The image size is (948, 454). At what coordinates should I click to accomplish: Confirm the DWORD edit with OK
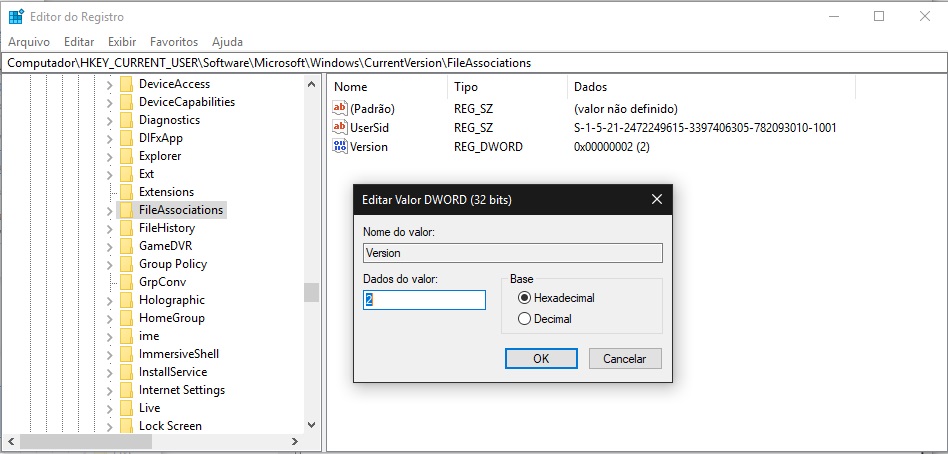tap(541, 358)
